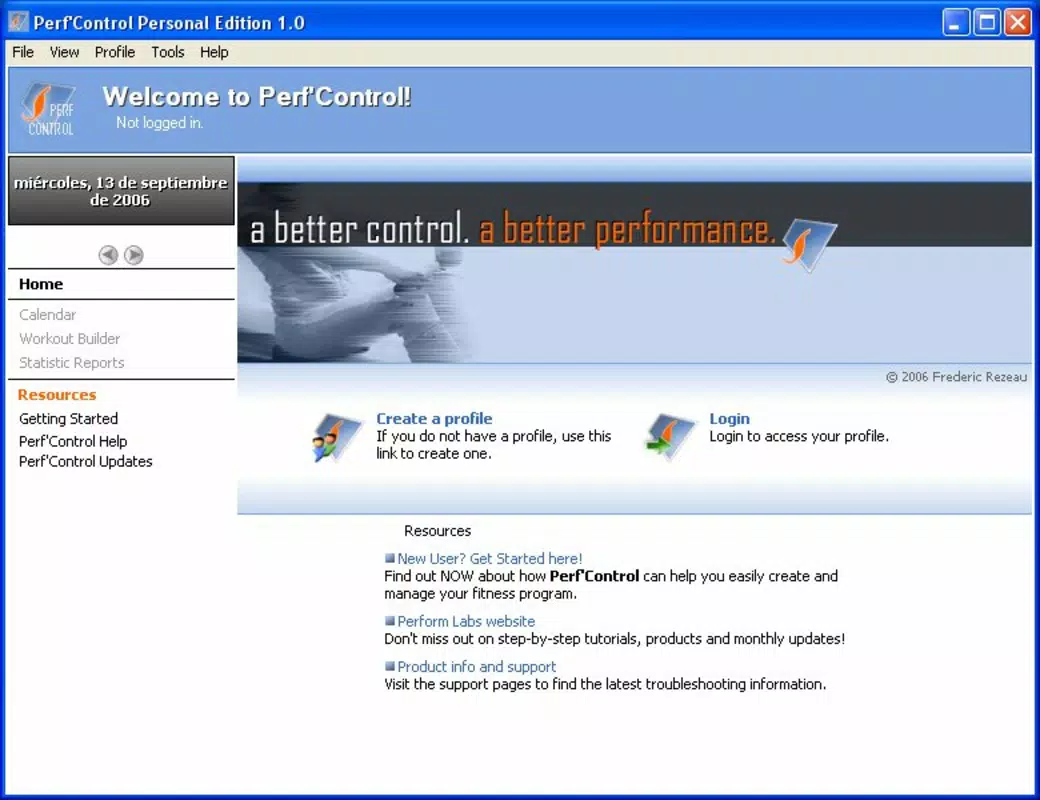Click the 'a better control.' banner text
The width and height of the screenshot is (1040, 800).
[359, 229]
